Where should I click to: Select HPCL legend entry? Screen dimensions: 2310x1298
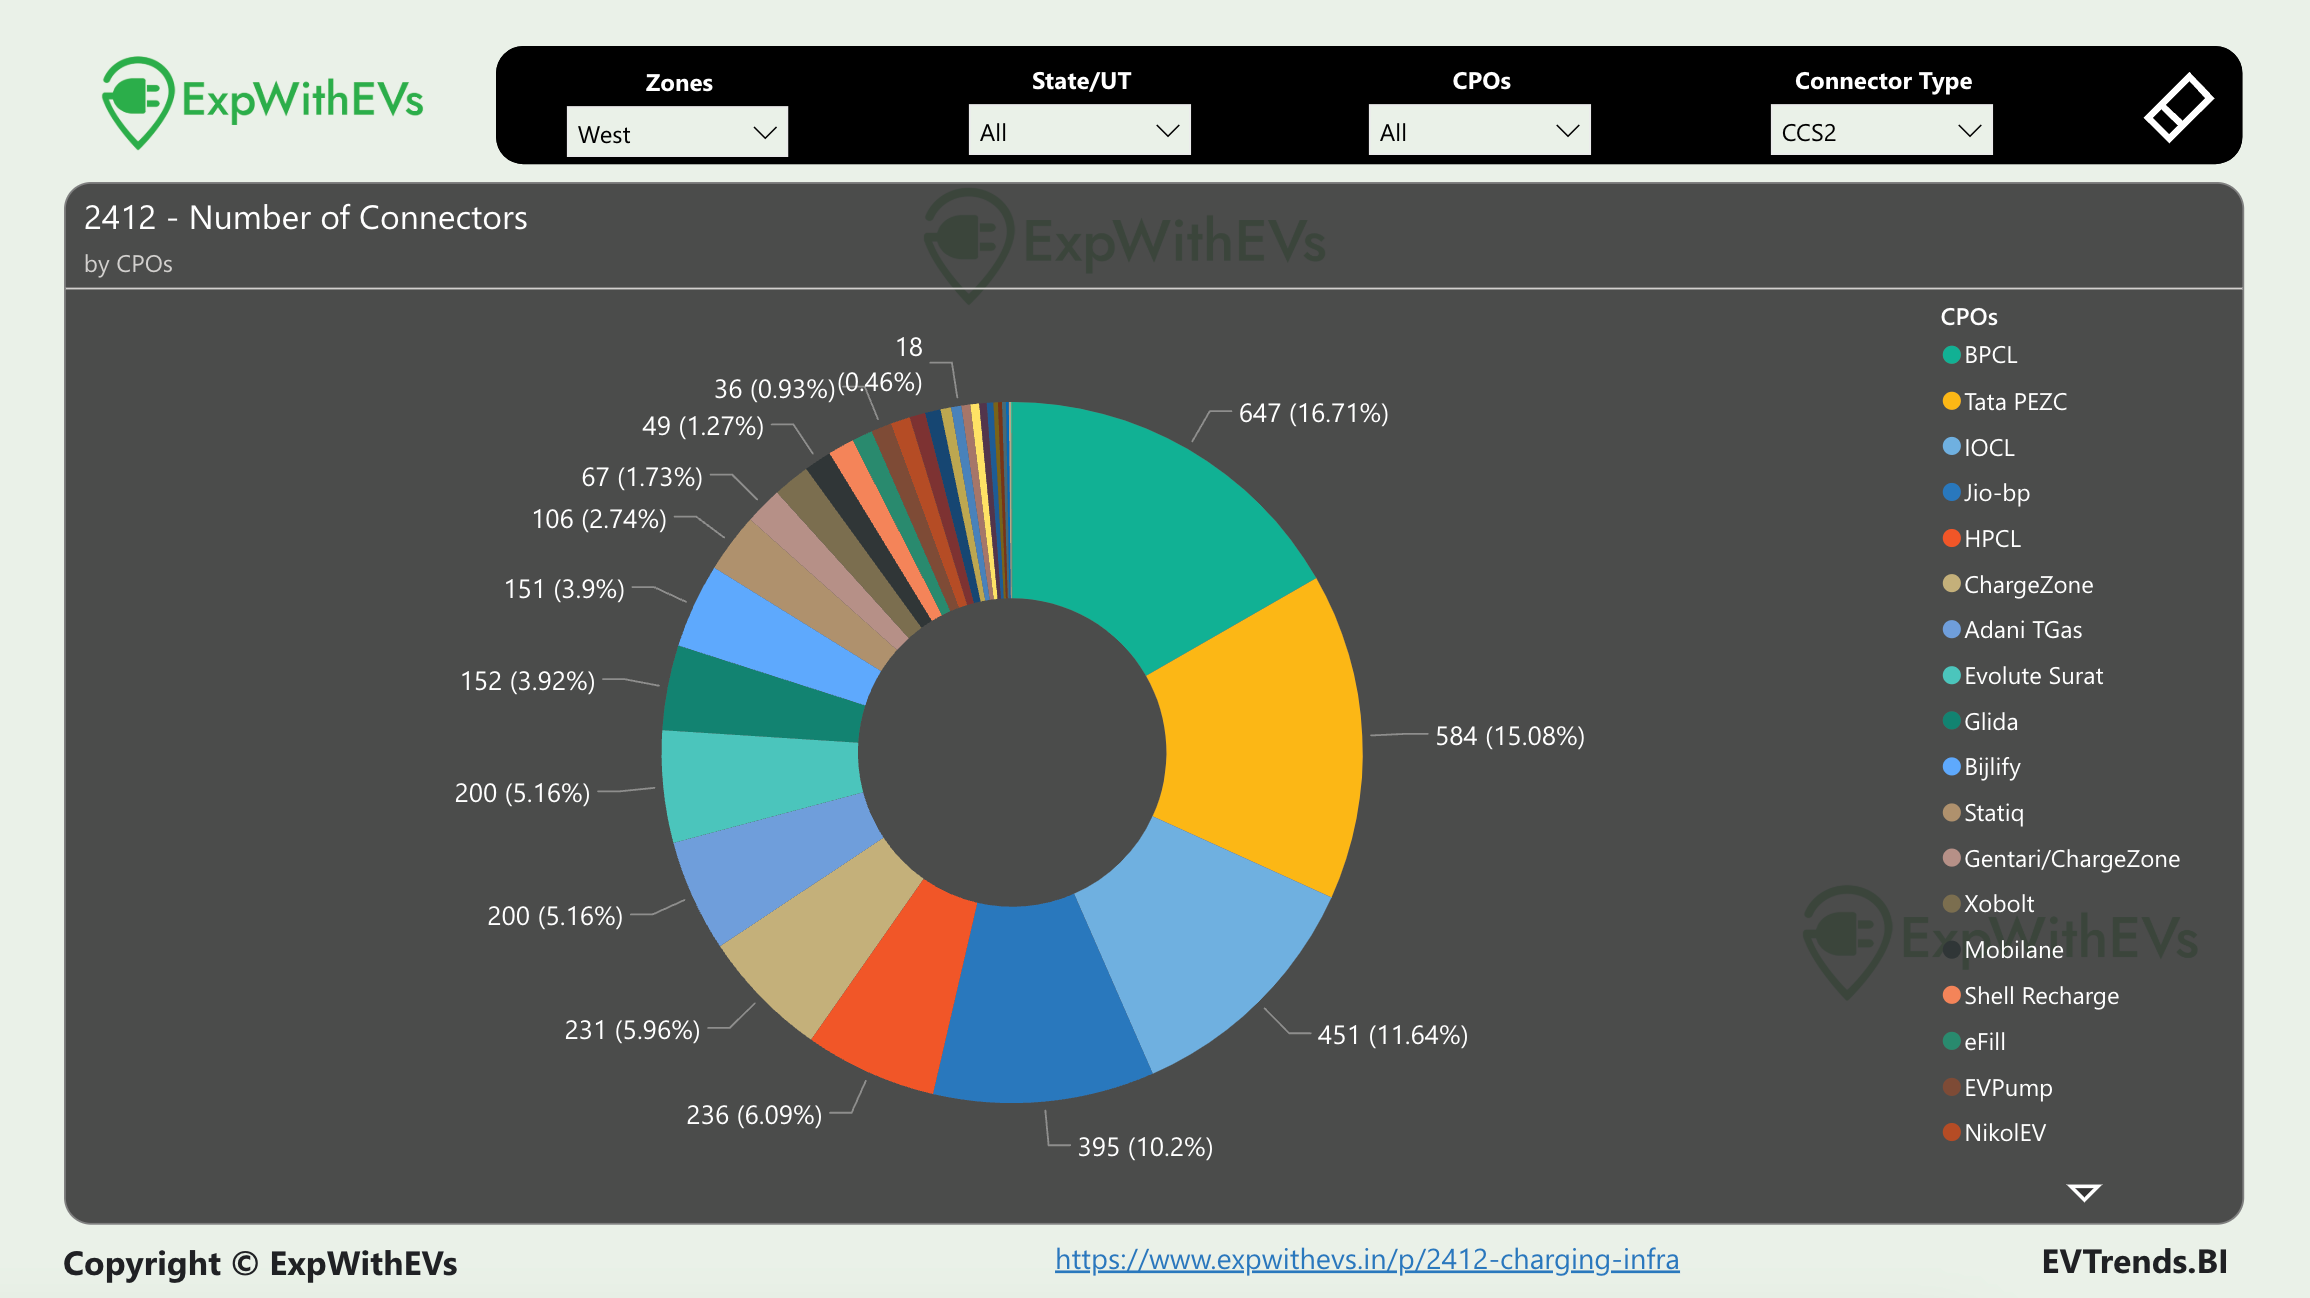(x=1982, y=538)
